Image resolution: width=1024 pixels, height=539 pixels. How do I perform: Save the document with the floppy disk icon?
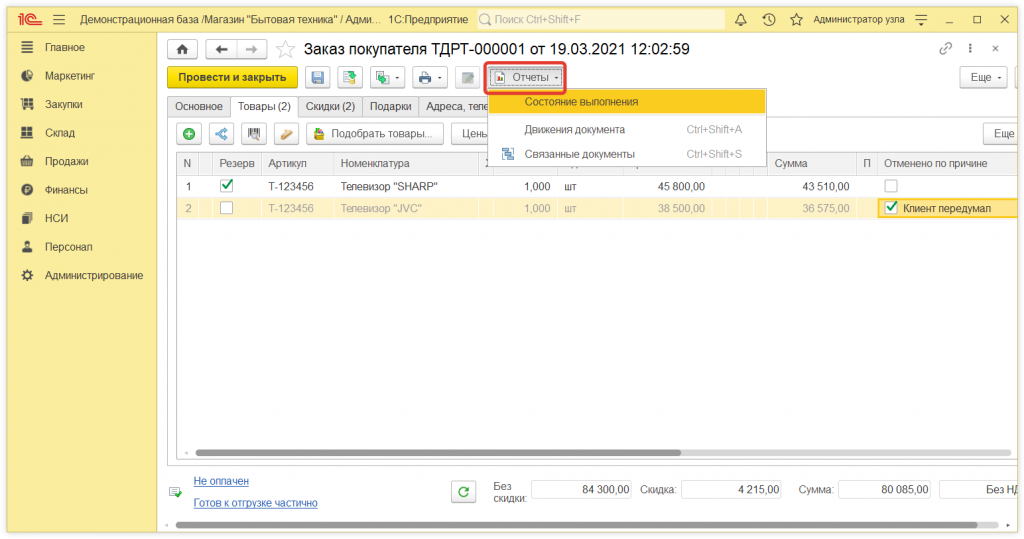point(318,77)
